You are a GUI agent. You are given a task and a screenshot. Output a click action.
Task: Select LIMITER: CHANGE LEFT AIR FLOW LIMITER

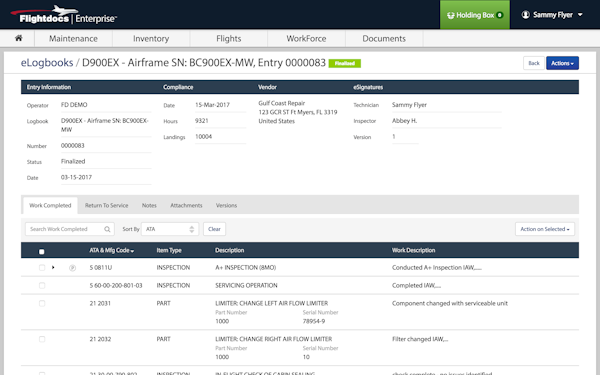click(x=271, y=303)
